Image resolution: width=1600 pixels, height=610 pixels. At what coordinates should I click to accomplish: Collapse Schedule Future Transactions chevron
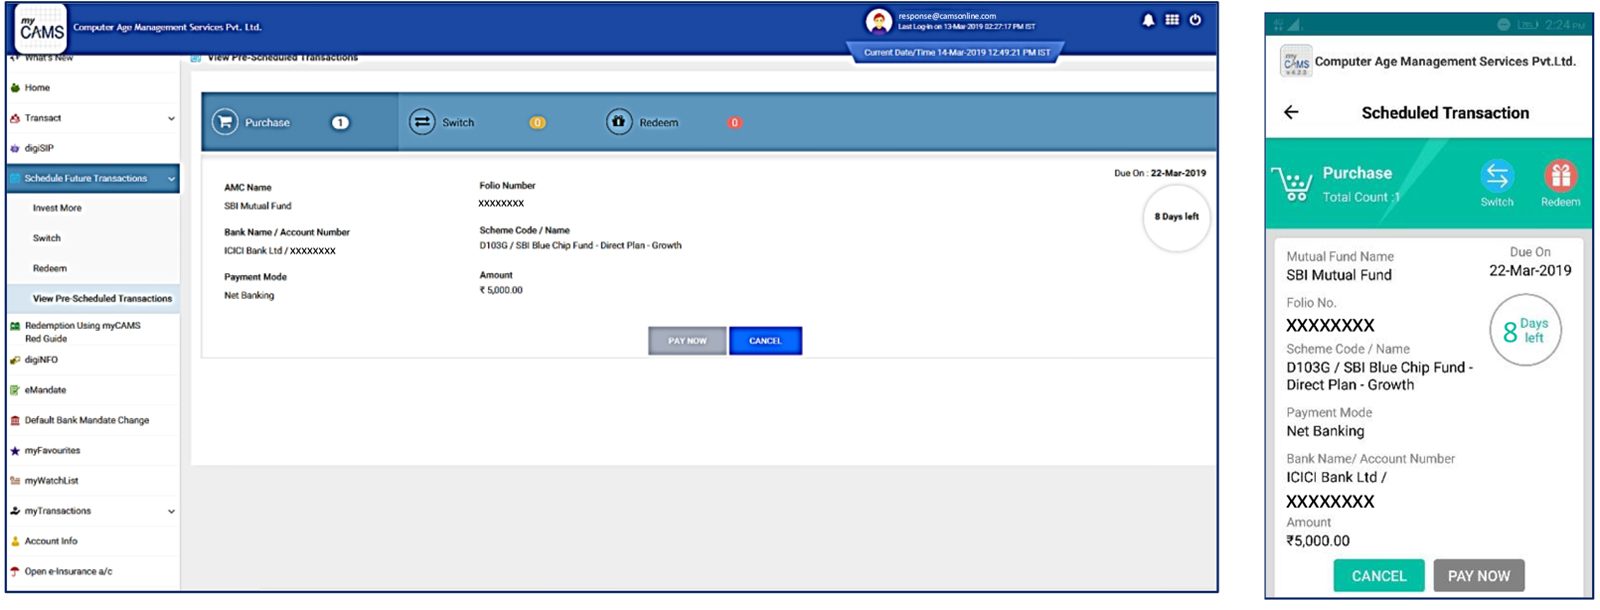171,179
